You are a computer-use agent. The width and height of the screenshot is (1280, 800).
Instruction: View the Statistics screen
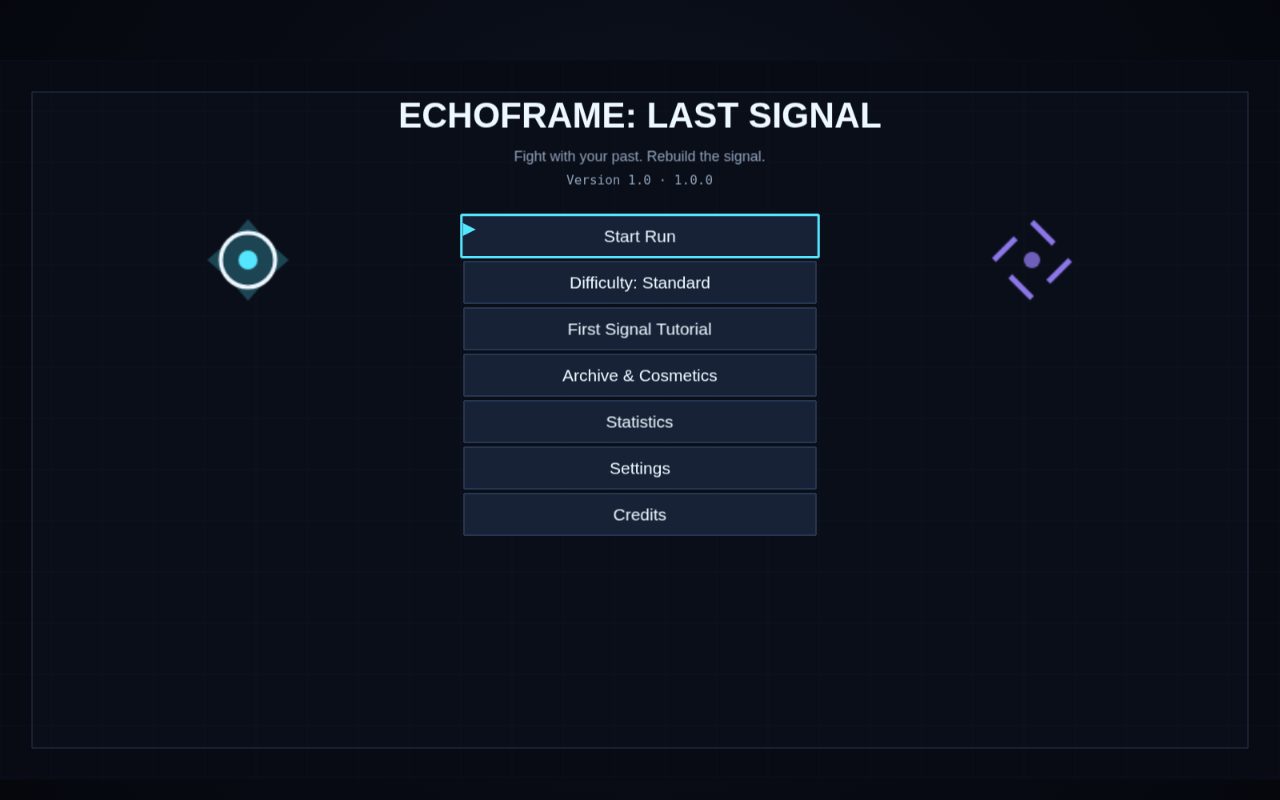pos(640,422)
